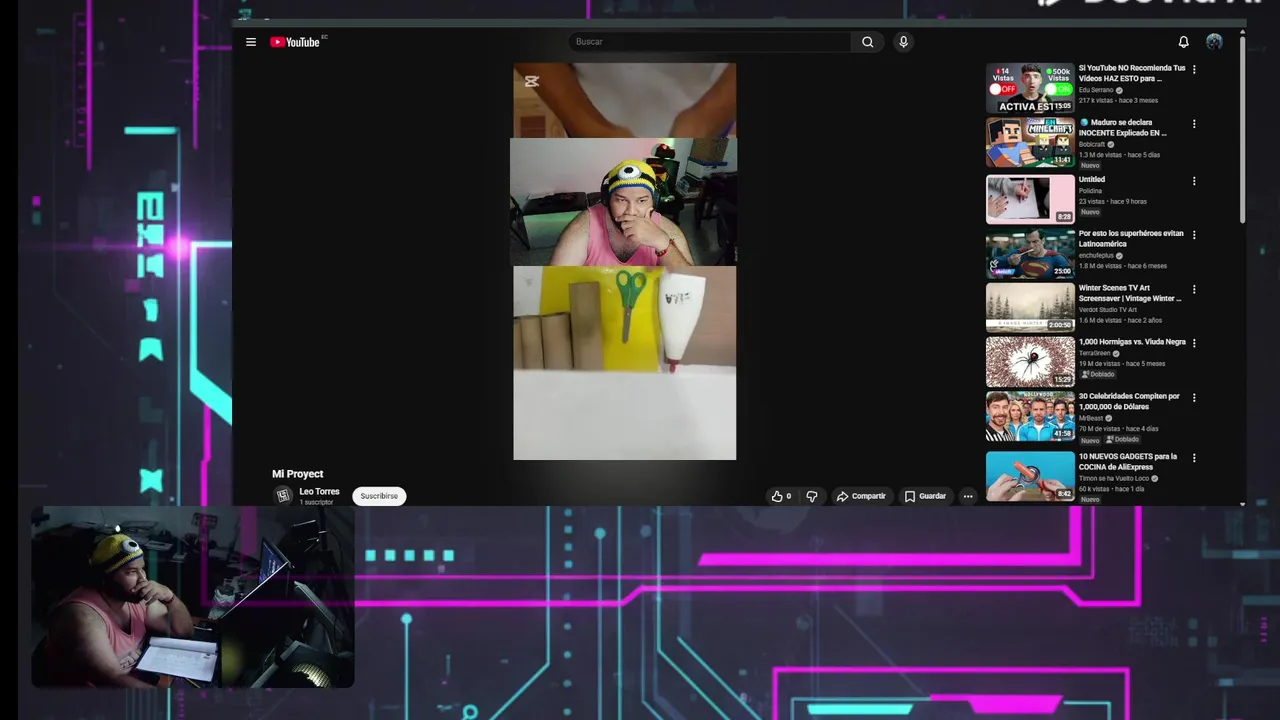Click the Compartir share button
Image resolution: width=1280 pixels, height=720 pixels.
[861, 496]
